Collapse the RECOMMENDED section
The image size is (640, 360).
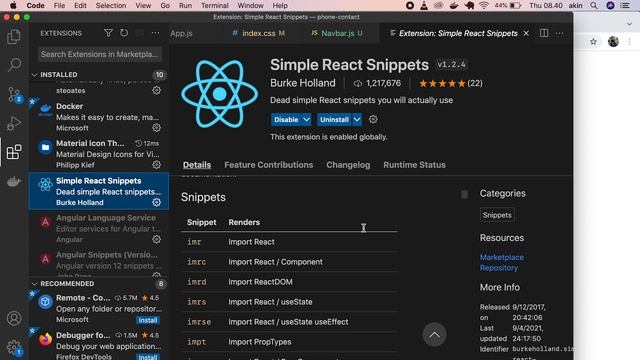click(x=35, y=284)
